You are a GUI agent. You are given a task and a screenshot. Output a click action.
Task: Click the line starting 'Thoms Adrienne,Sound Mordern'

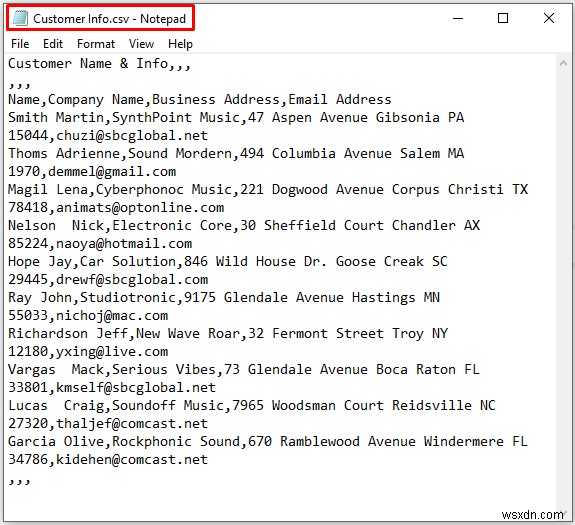236,154
